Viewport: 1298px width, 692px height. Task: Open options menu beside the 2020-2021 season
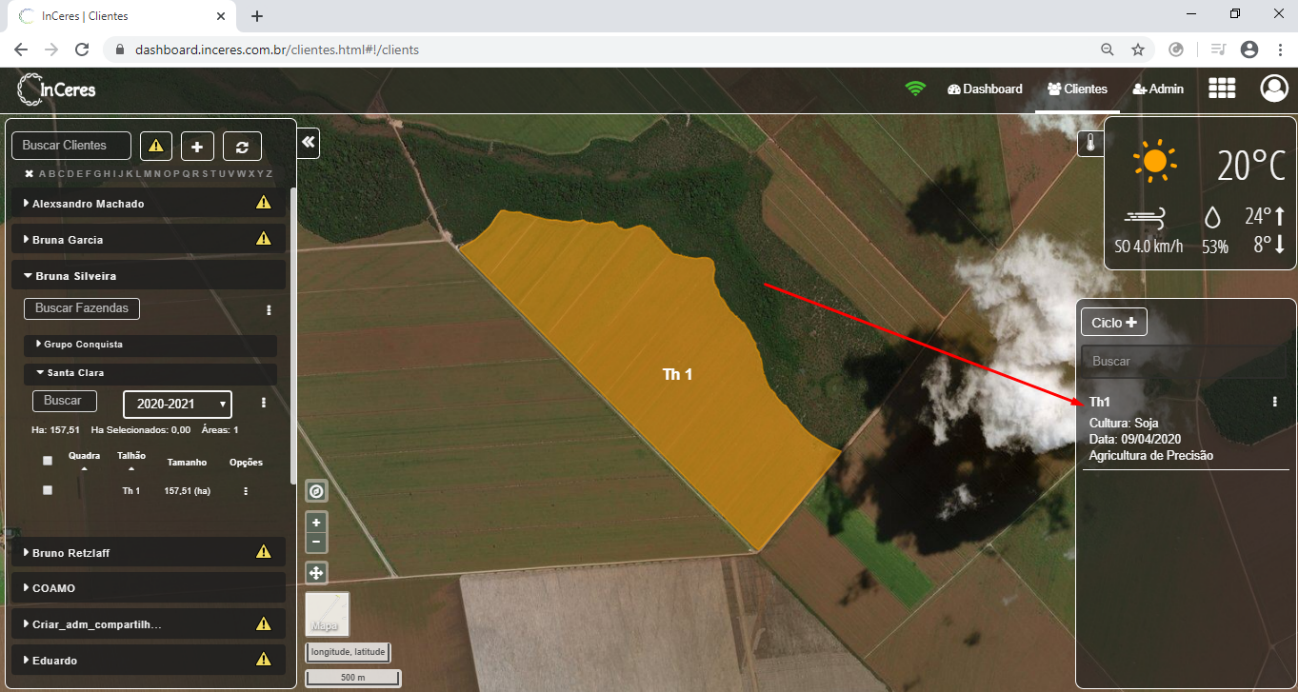coord(263,402)
